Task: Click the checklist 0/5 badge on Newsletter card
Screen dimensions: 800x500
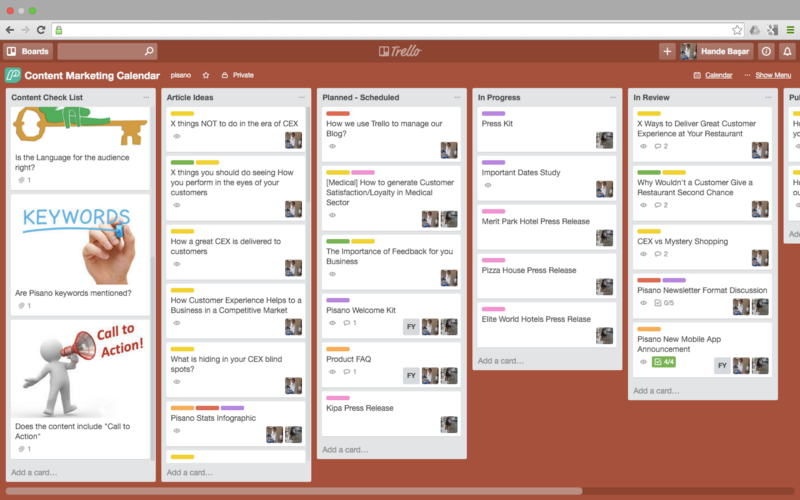Action: [x=664, y=303]
